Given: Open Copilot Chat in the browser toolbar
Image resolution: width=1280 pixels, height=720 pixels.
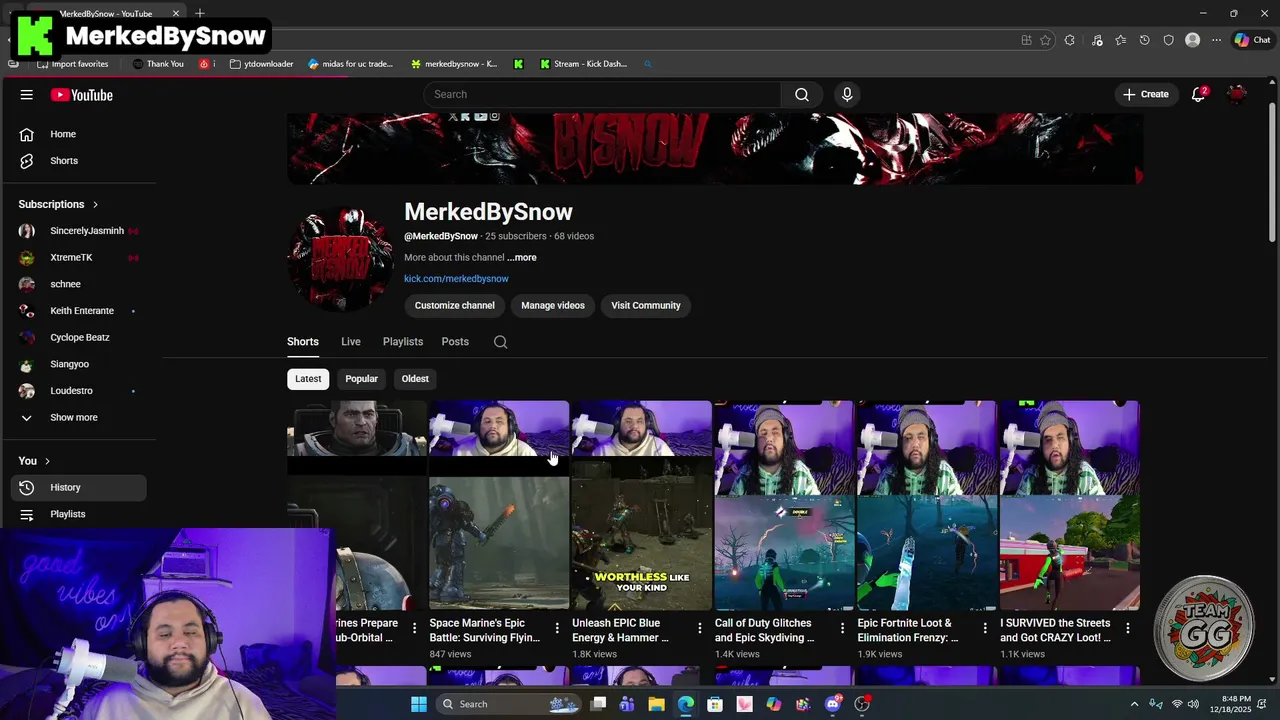Looking at the screenshot, I should point(1252,40).
